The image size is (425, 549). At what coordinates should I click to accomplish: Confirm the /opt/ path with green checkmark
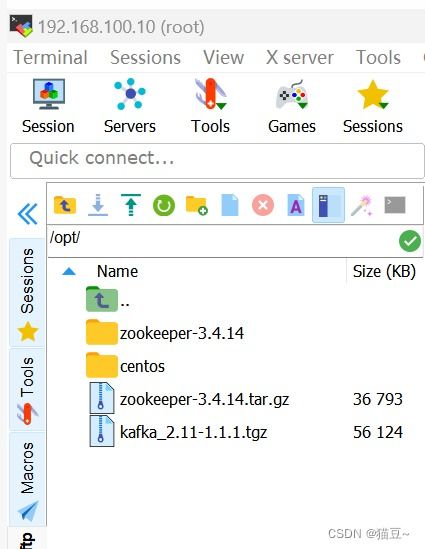pos(410,241)
